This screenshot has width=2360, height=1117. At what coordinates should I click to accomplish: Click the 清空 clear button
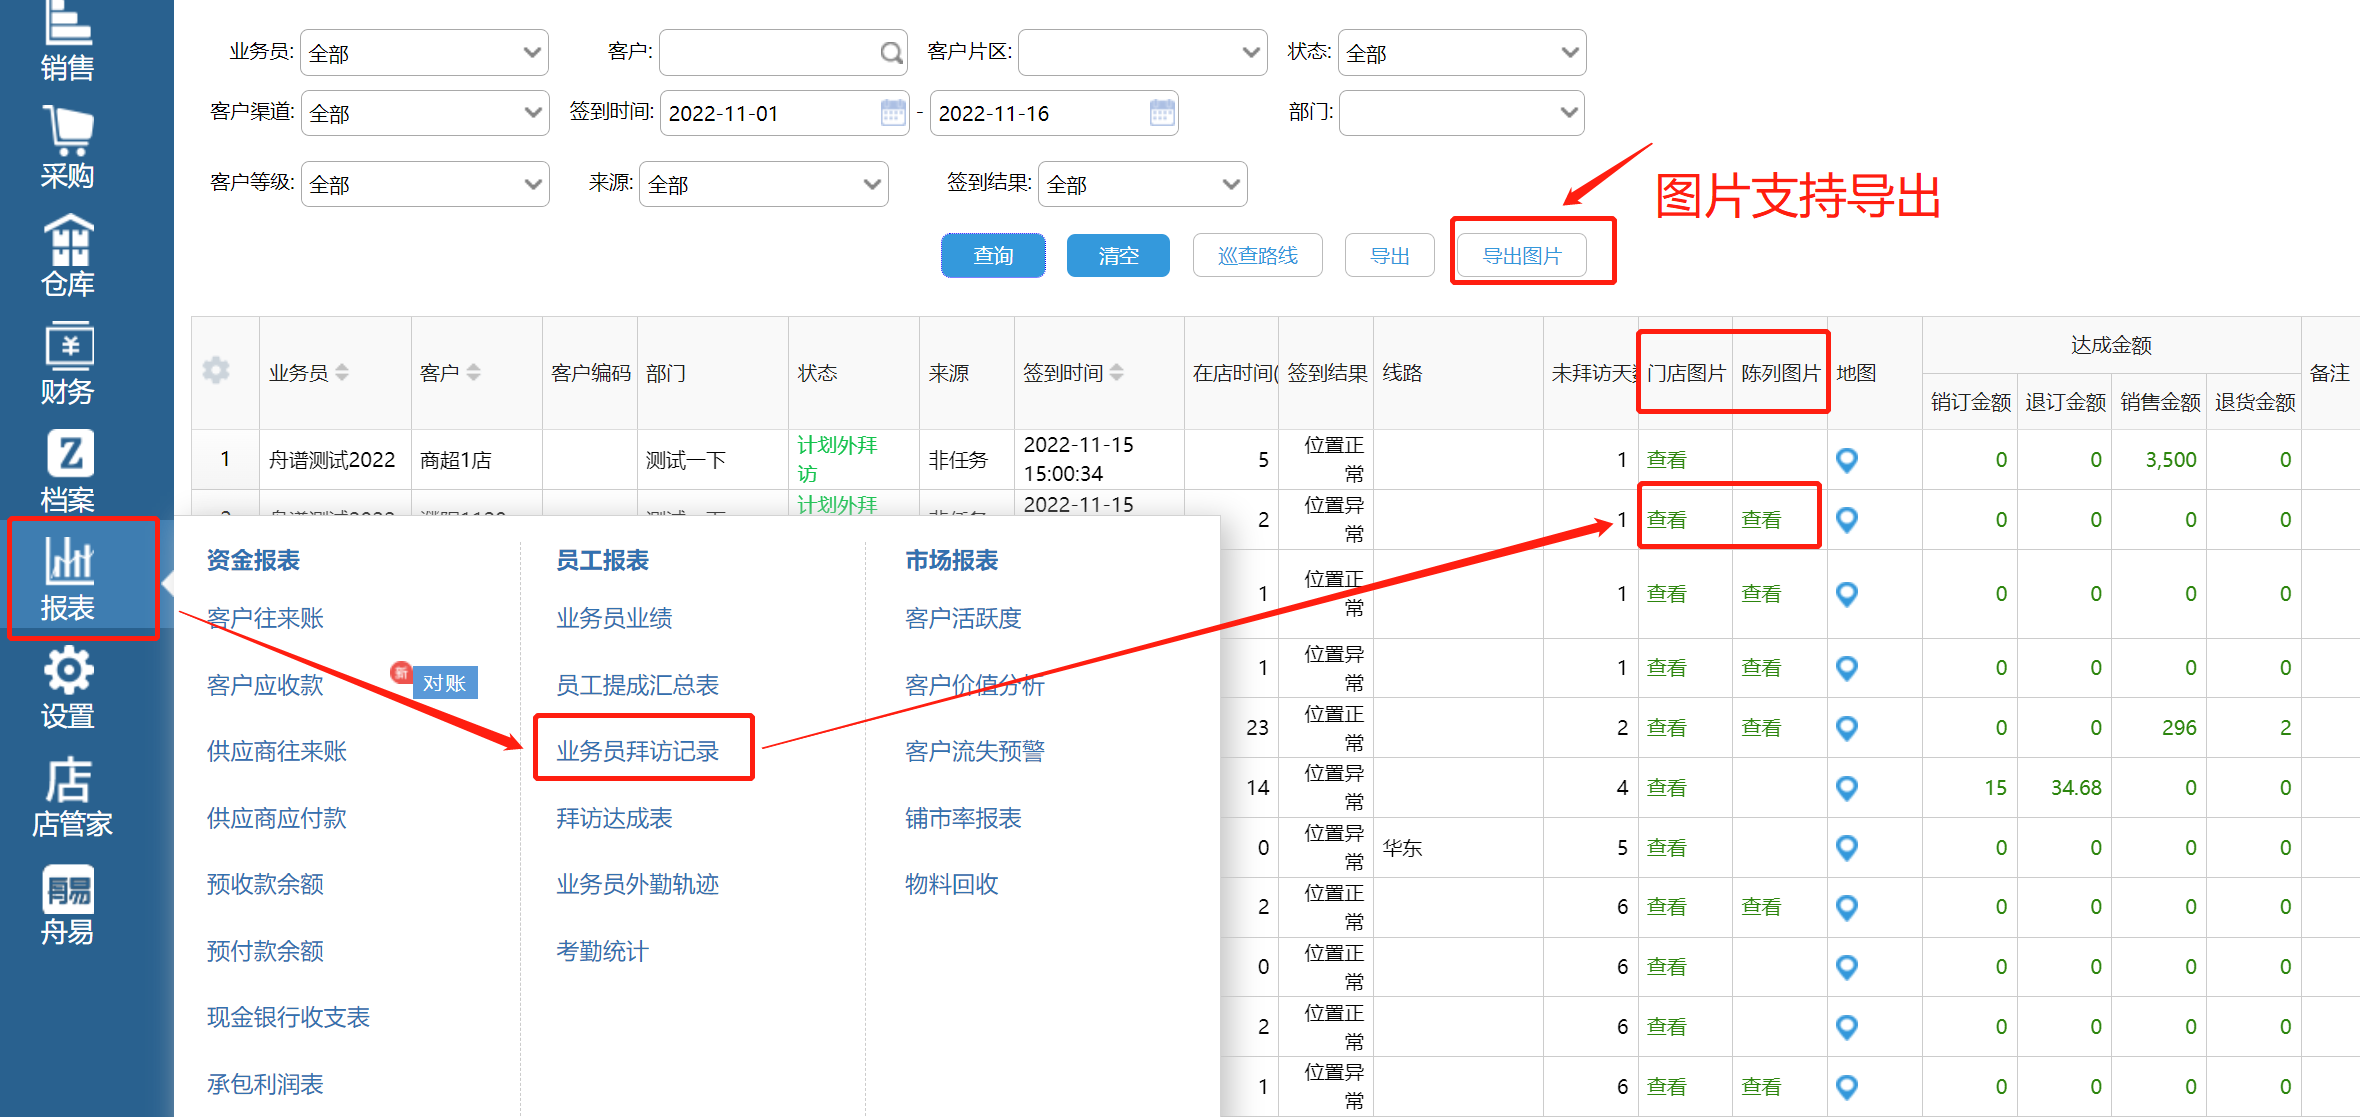click(1118, 255)
